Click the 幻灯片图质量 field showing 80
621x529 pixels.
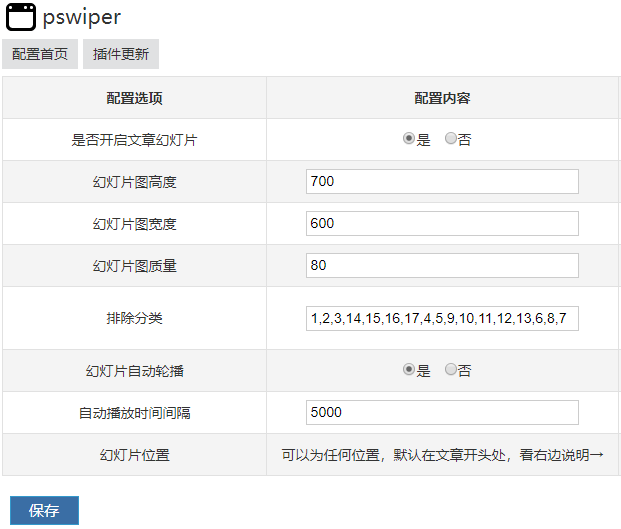coord(442,265)
